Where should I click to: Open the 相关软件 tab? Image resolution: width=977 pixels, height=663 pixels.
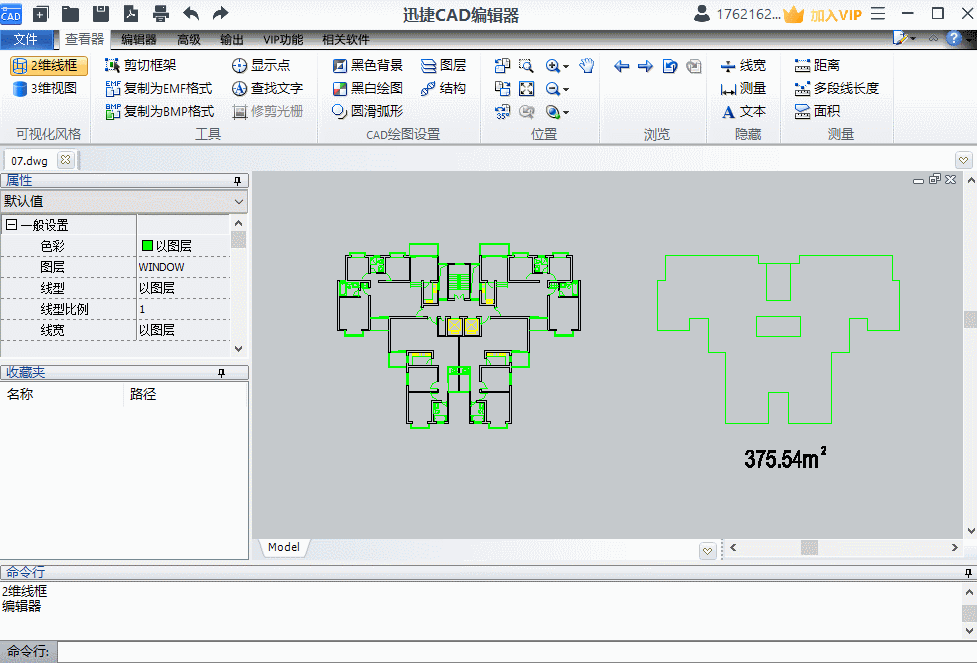[x=346, y=39]
